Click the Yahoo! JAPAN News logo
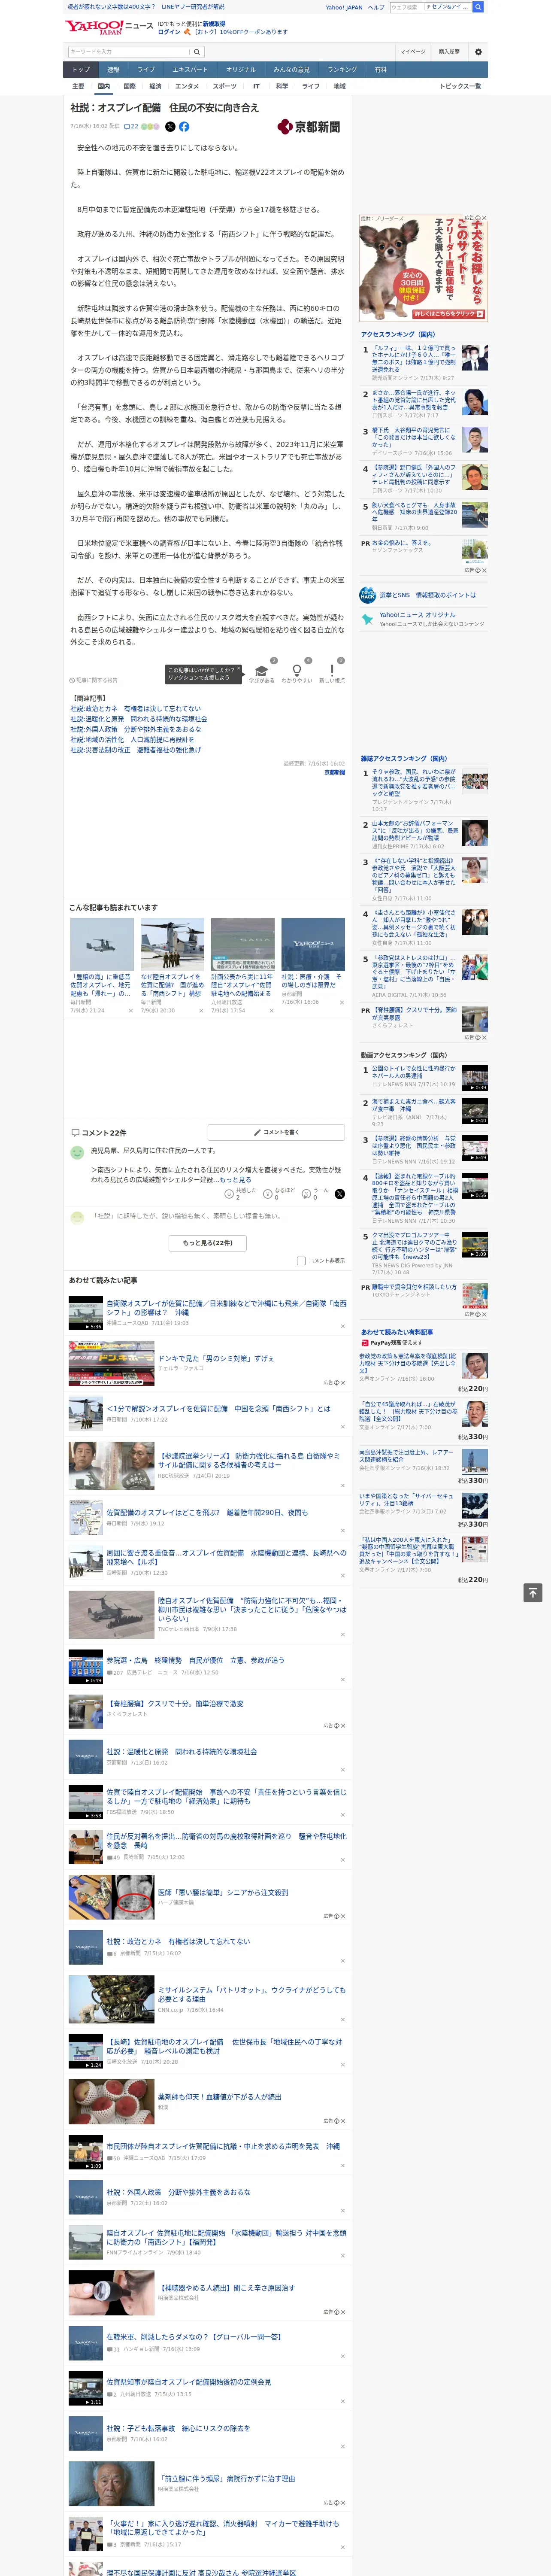This screenshot has height=2576, width=551. click(x=109, y=27)
